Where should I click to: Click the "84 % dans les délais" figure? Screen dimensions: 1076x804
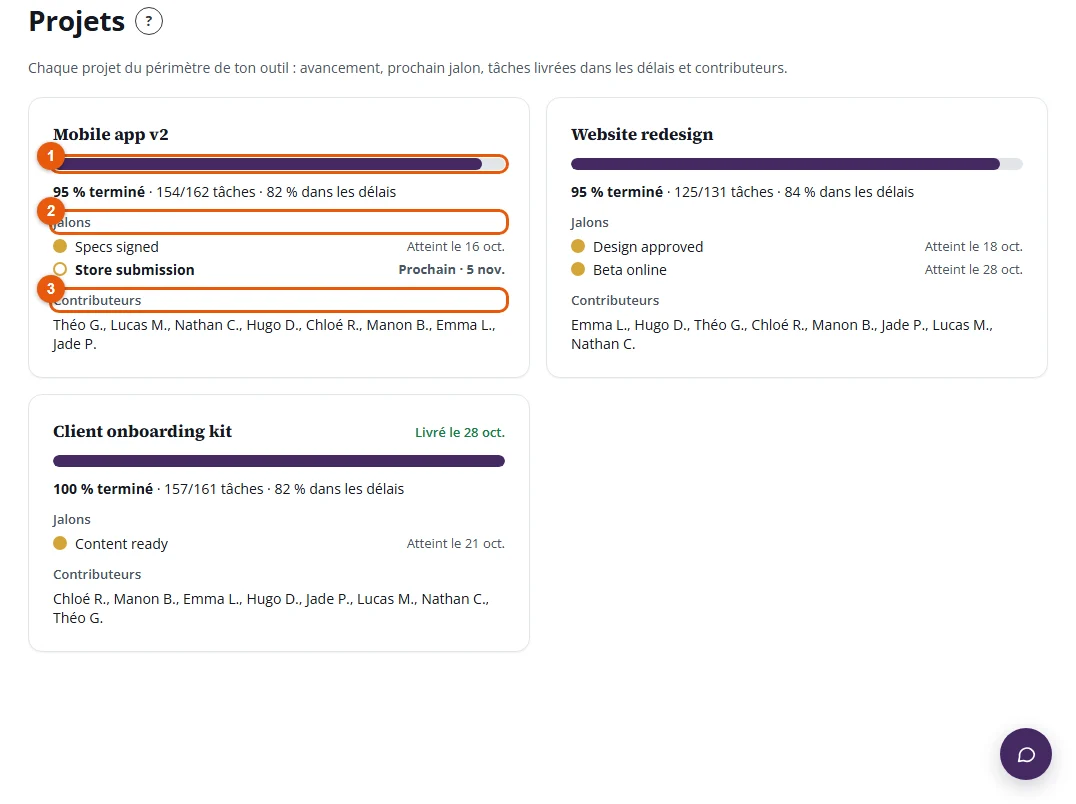850,192
